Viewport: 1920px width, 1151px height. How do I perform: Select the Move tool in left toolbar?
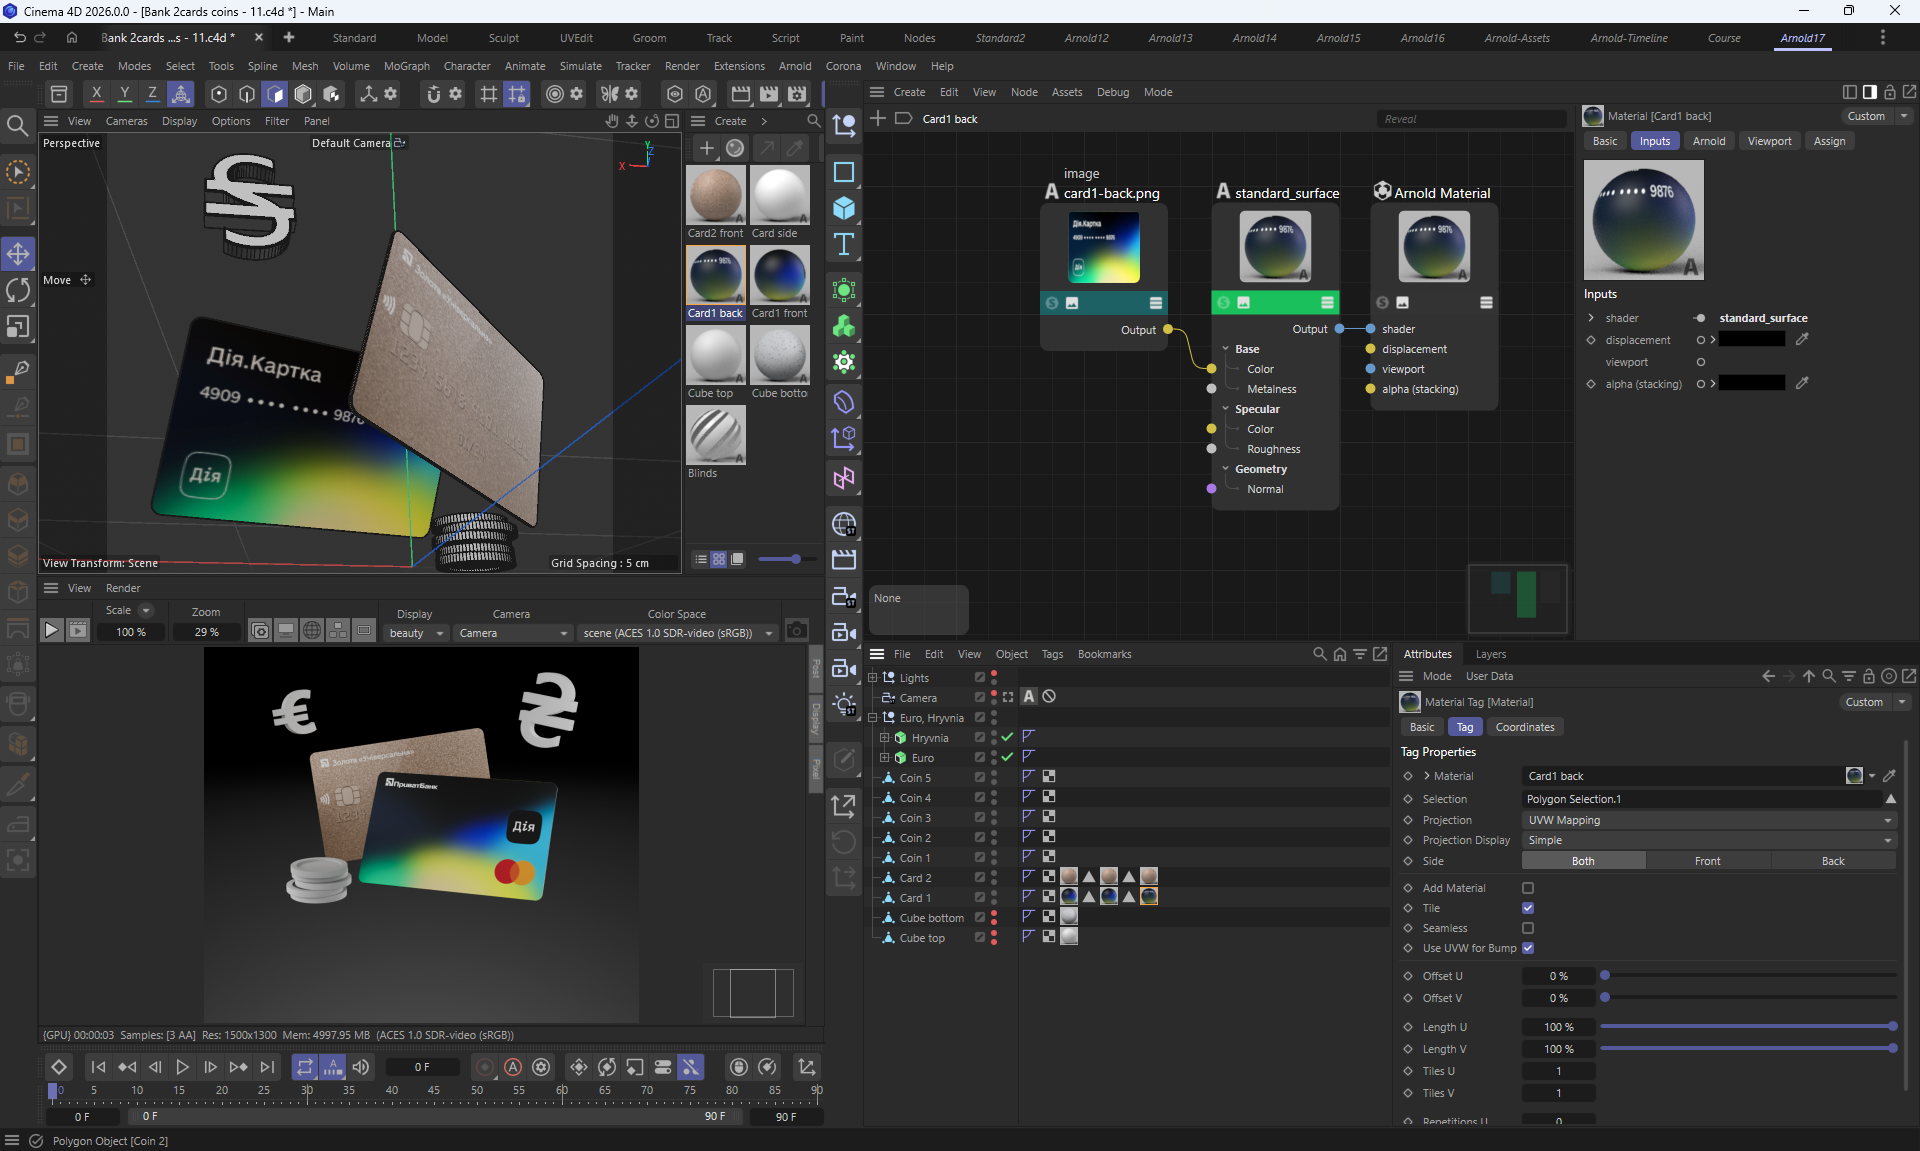click(x=18, y=254)
